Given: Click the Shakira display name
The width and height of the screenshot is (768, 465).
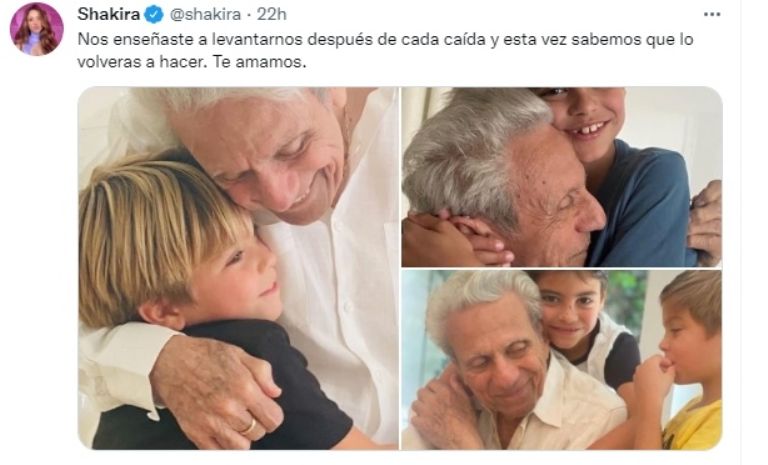Looking at the screenshot, I should (109, 15).
